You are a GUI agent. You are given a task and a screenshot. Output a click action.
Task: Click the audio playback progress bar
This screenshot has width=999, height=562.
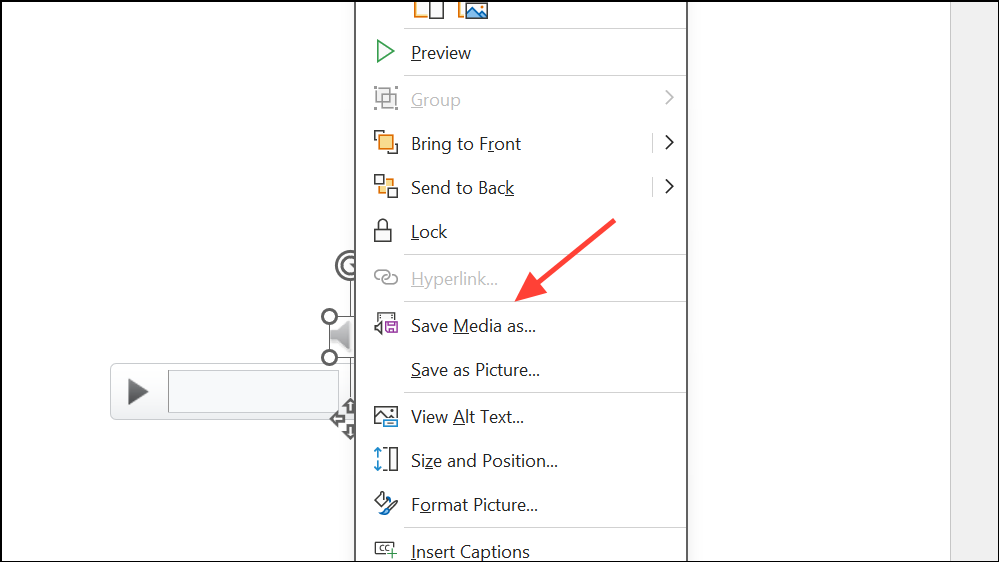(253, 391)
